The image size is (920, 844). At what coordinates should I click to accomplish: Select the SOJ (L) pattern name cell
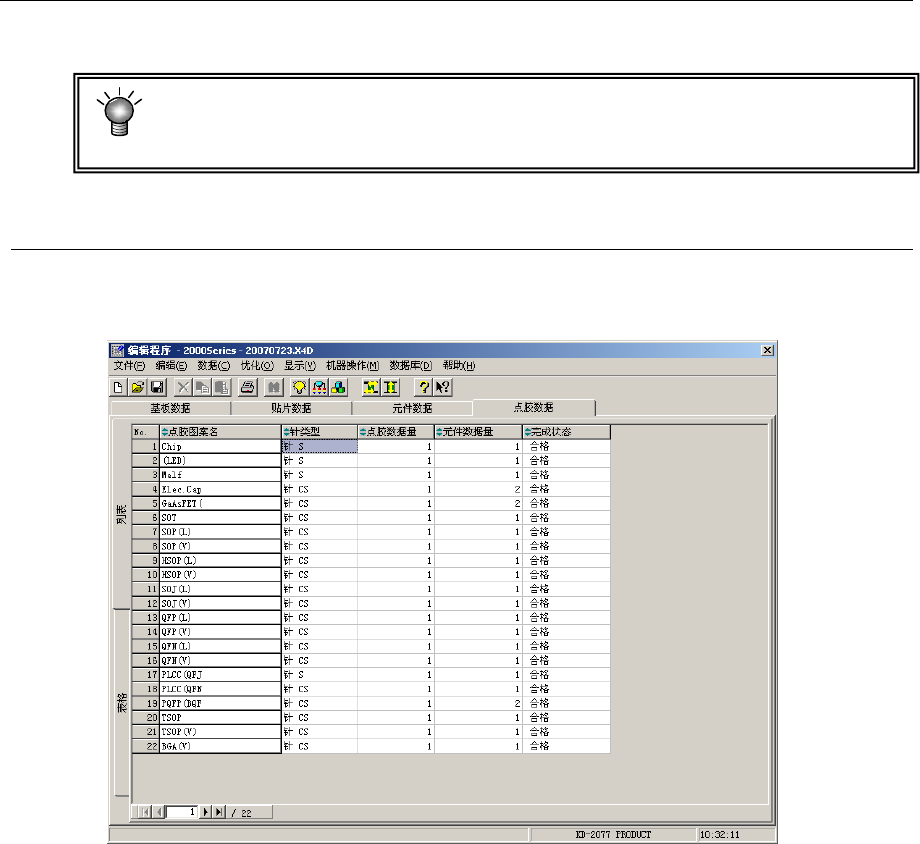tap(221, 589)
